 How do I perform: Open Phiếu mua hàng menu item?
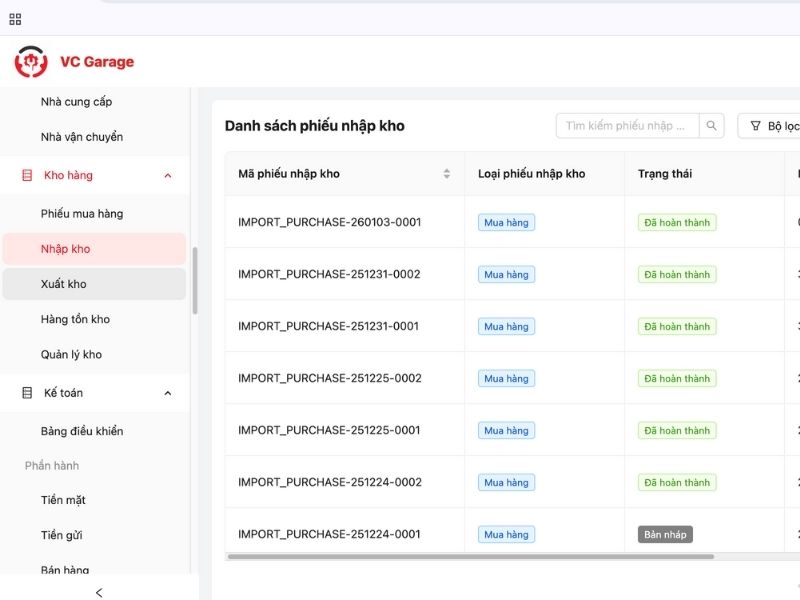82,214
